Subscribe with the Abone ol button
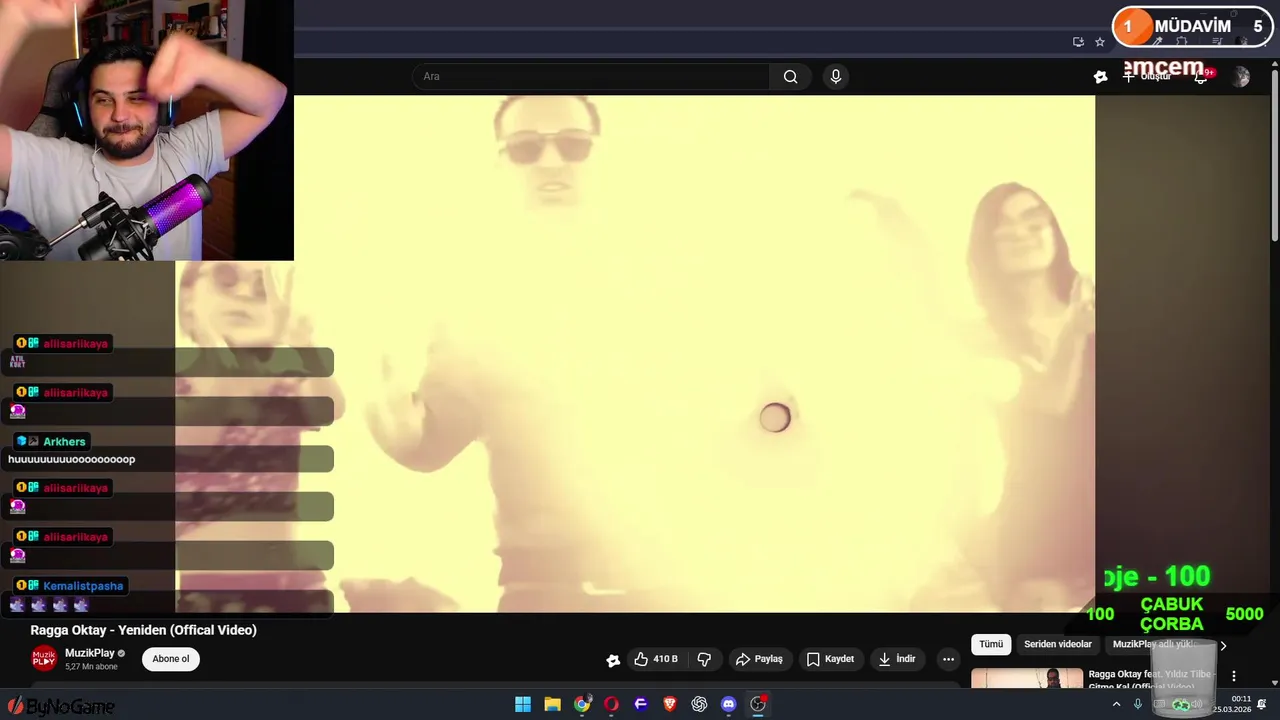This screenshot has width=1280, height=720. [171, 659]
